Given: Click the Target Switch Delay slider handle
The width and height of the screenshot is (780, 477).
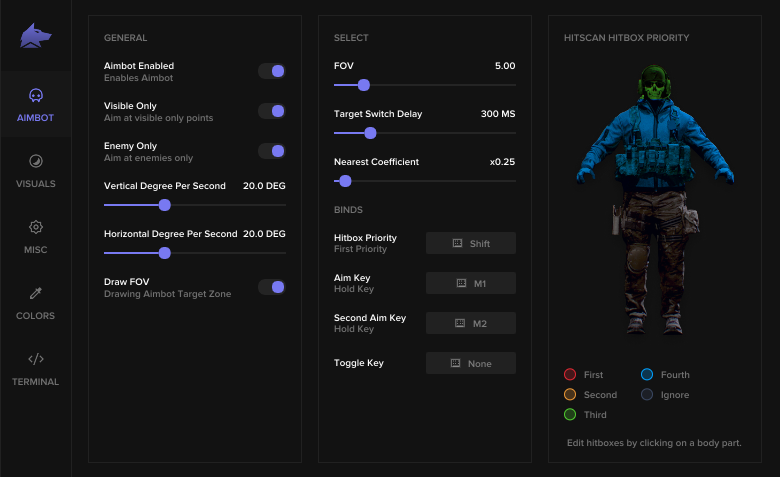Looking at the screenshot, I should point(370,133).
